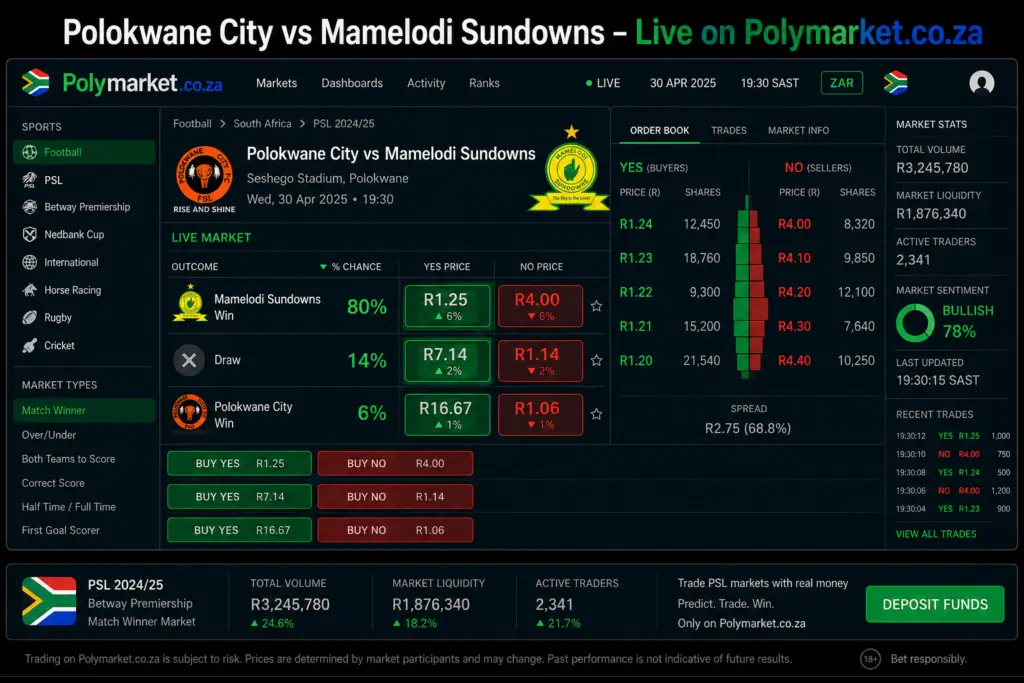Click the R7.14 Yes price for Draw
This screenshot has width=1024, height=683.
tap(447, 360)
